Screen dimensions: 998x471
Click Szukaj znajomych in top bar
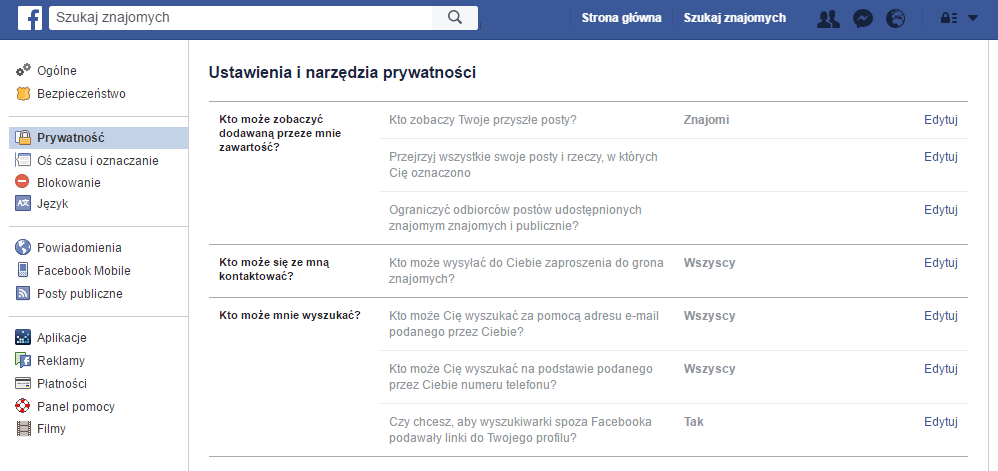coord(734,18)
